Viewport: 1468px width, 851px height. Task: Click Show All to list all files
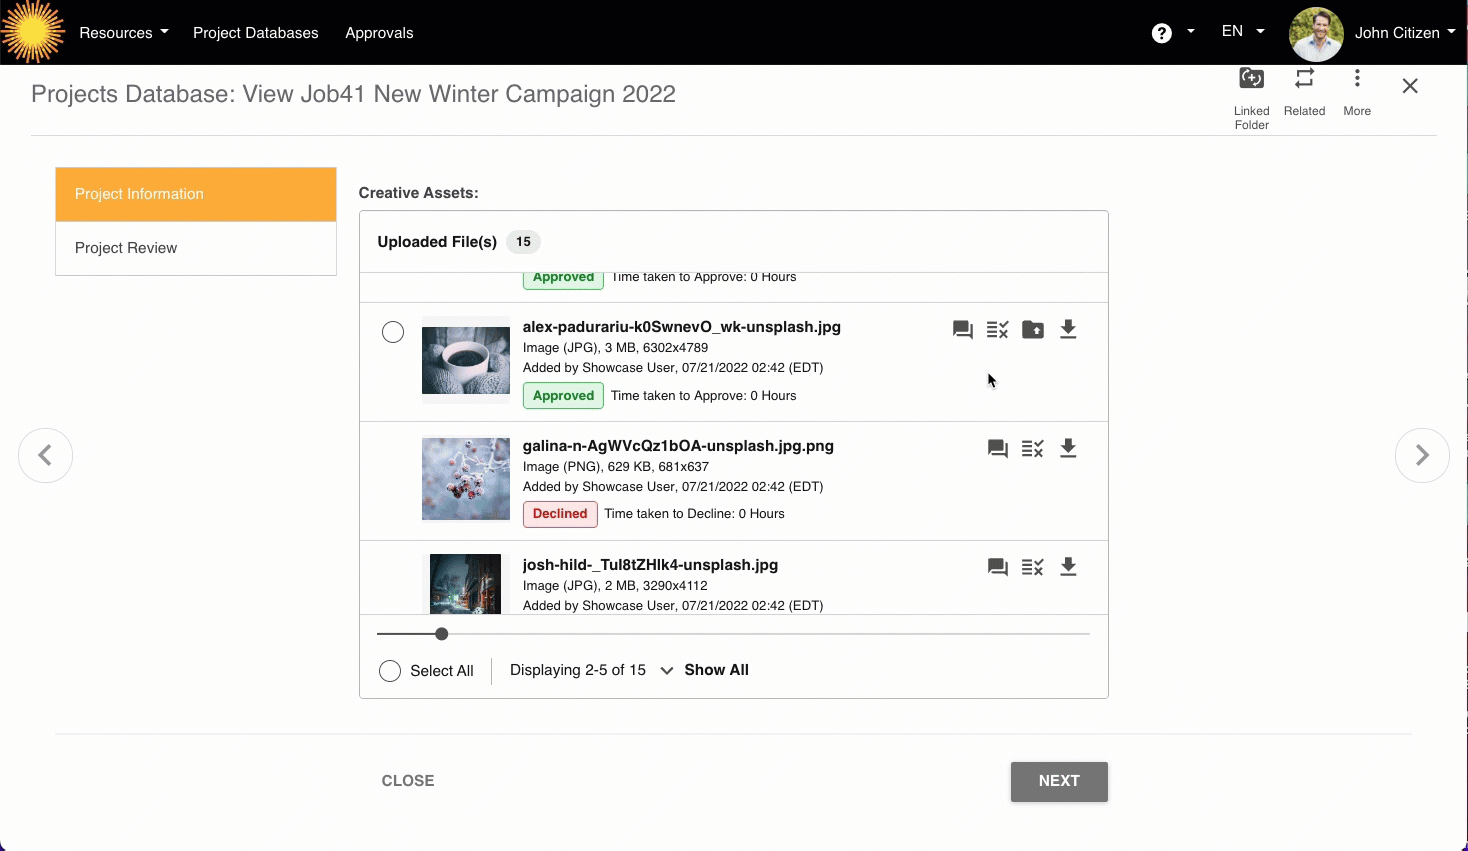click(x=716, y=670)
